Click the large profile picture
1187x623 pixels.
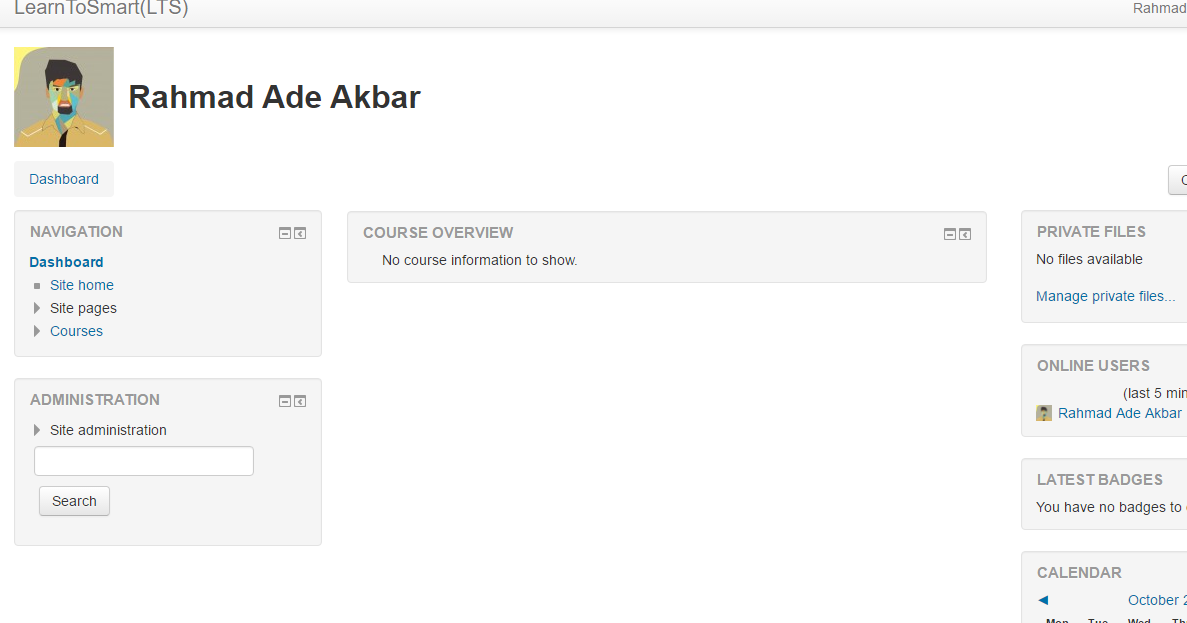tap(64, 97)
